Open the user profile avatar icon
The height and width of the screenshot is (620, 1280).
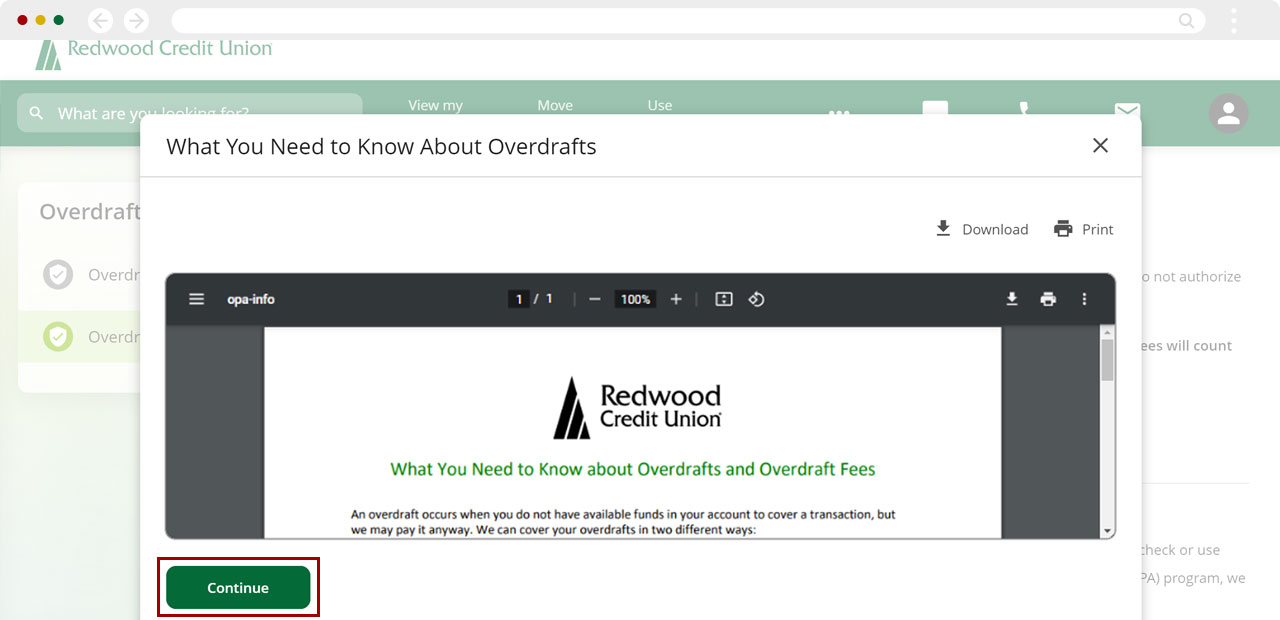1229,114
